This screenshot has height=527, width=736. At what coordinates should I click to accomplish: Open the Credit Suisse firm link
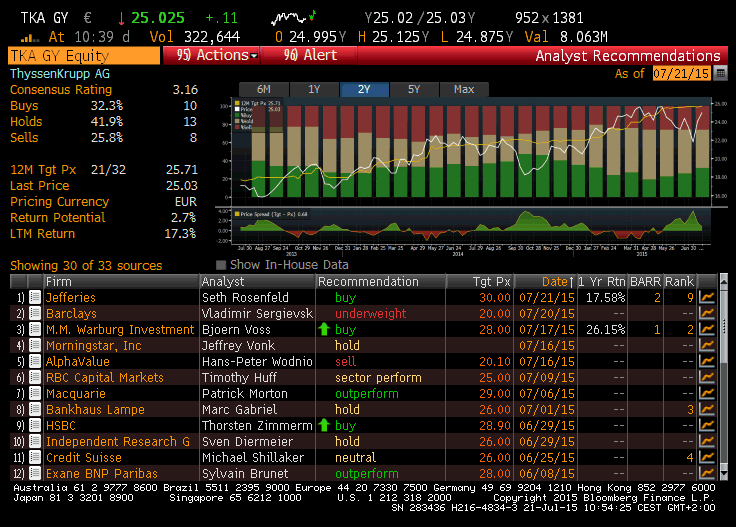pos(84,457)
